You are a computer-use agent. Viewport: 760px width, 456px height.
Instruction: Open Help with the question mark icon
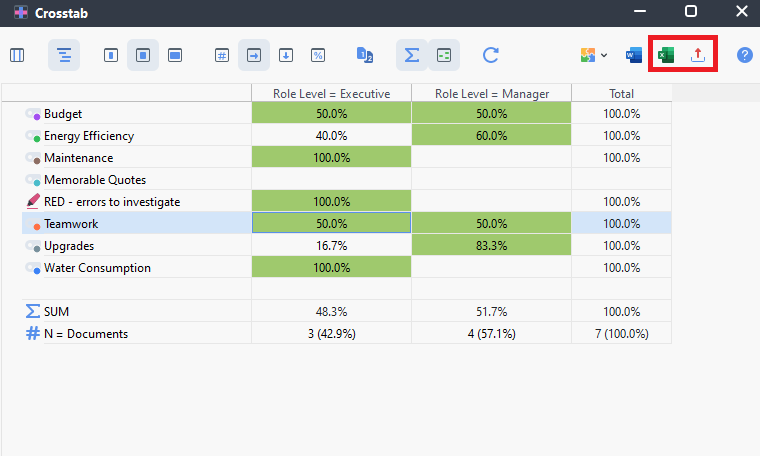[x=744, y=55]
